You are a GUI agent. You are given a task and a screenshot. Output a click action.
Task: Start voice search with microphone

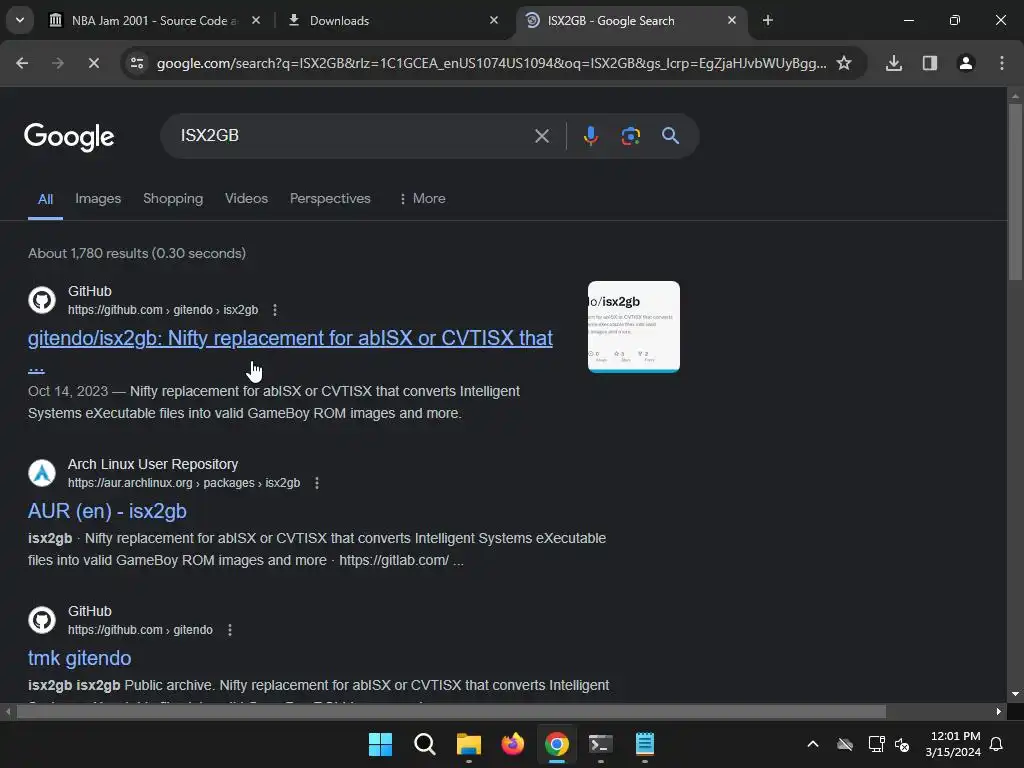click(x=590, y=136)
